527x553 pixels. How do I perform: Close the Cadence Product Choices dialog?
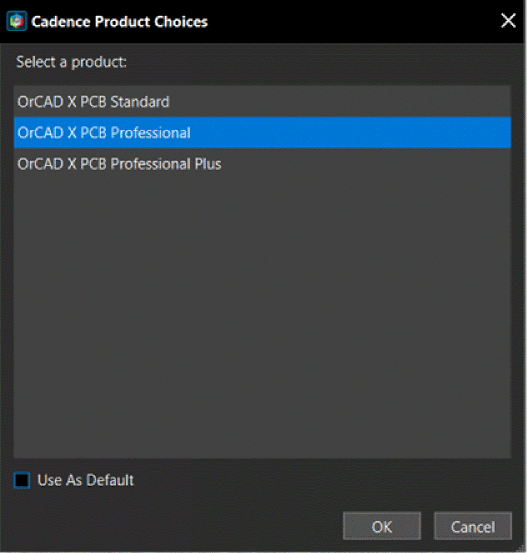(x=508, y=20)
